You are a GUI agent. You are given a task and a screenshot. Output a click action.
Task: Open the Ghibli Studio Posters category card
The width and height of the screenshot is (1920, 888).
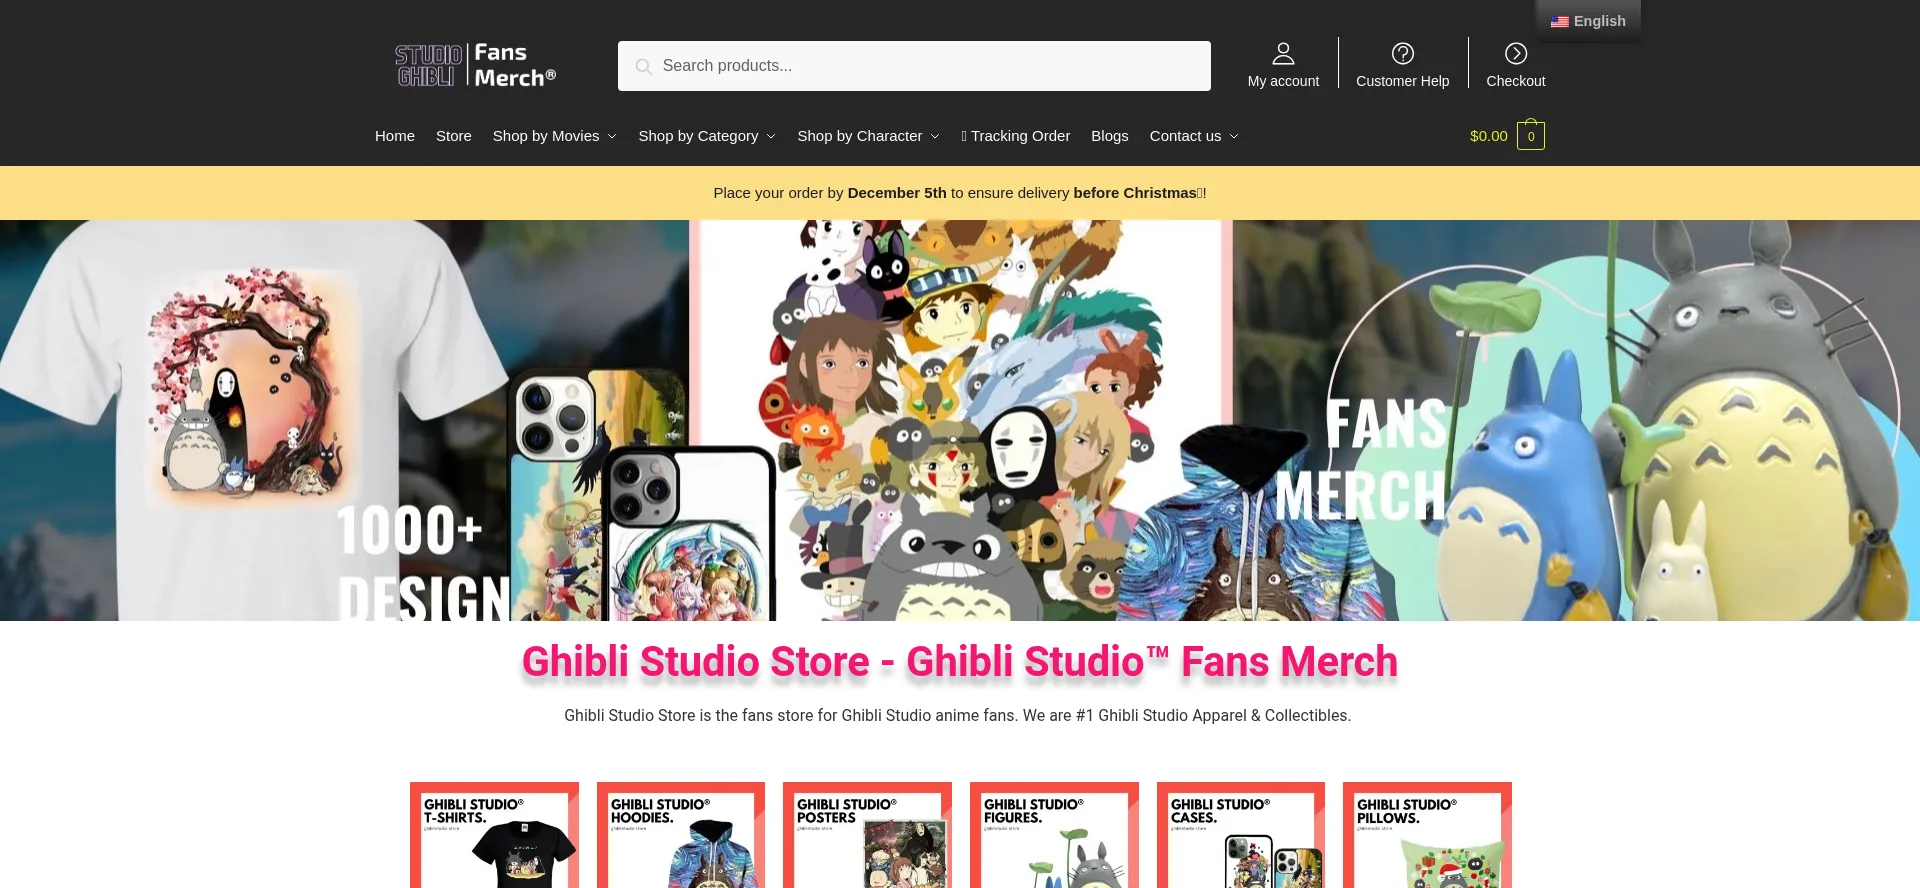tap(867, 835)
